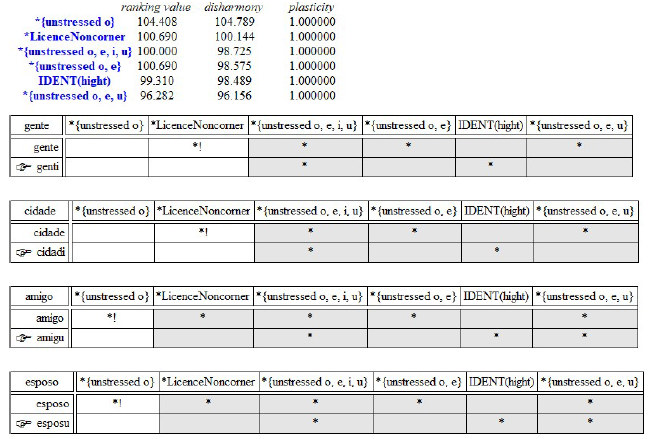Click the "disharmony" column heading
Image resolution: width=648 pixels, height=439 pixels.
[232, 8]
